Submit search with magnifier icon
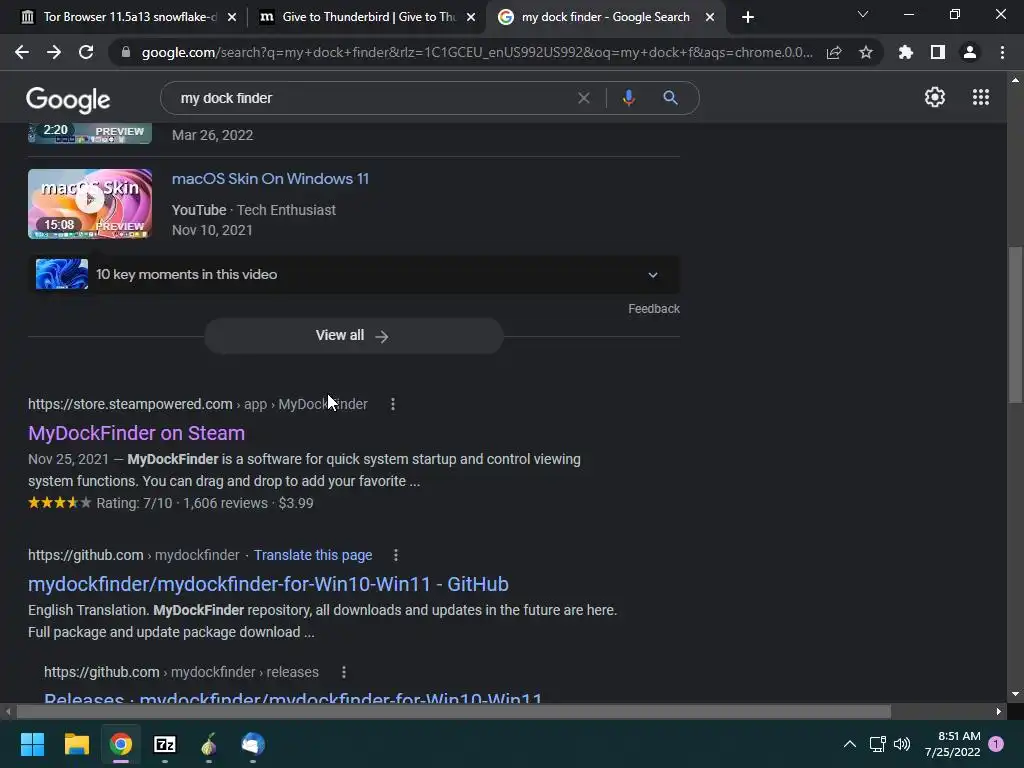 coord(670,98)
